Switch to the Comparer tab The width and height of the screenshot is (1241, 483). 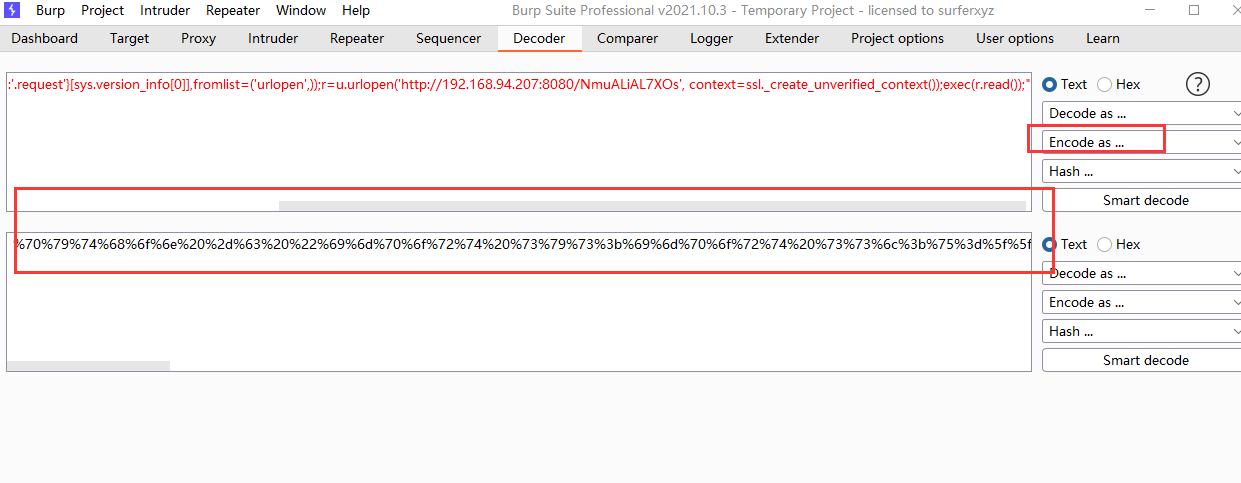628,38
